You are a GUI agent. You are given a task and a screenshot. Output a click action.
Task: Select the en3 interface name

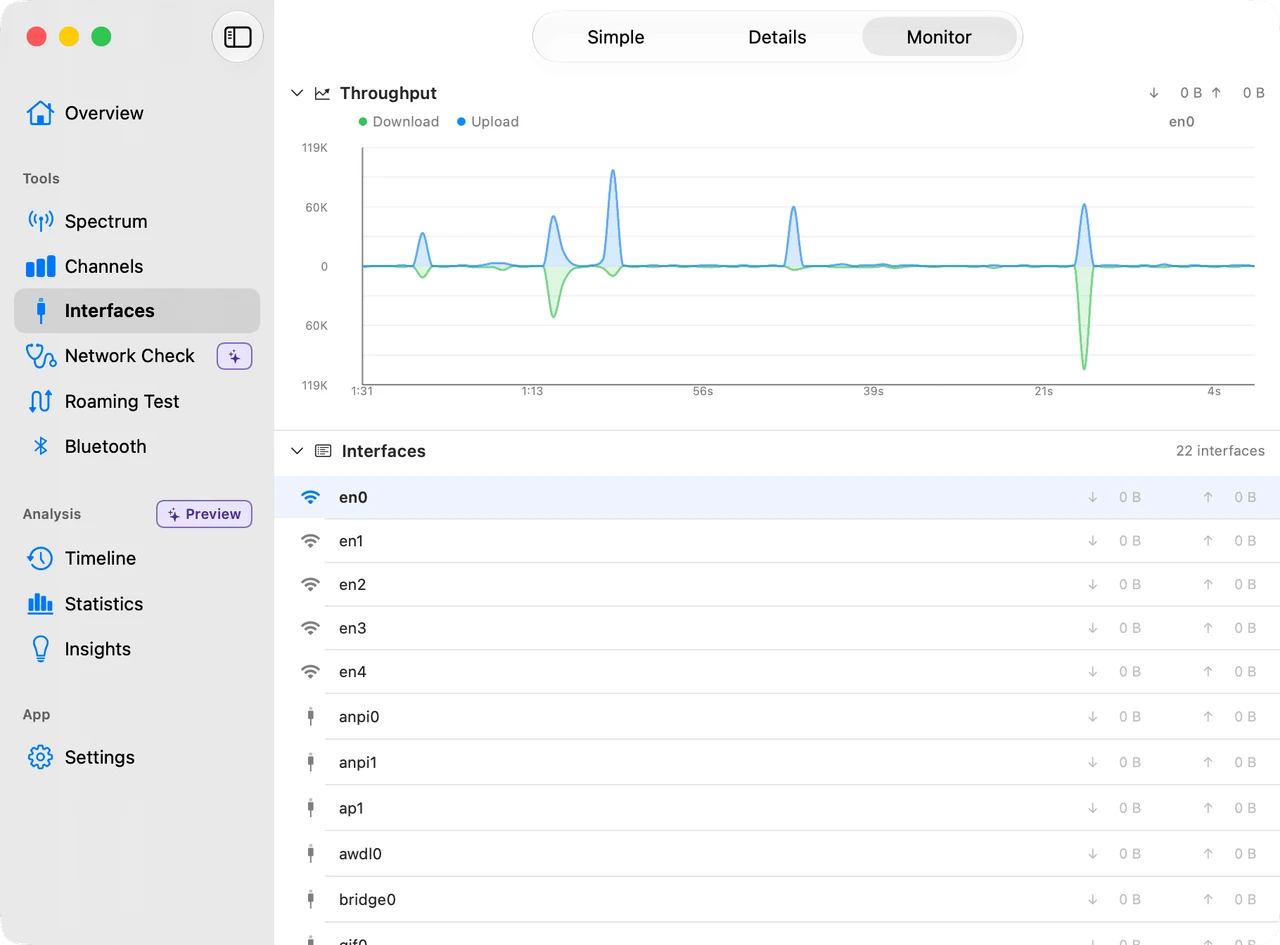[x=352, y=628]
